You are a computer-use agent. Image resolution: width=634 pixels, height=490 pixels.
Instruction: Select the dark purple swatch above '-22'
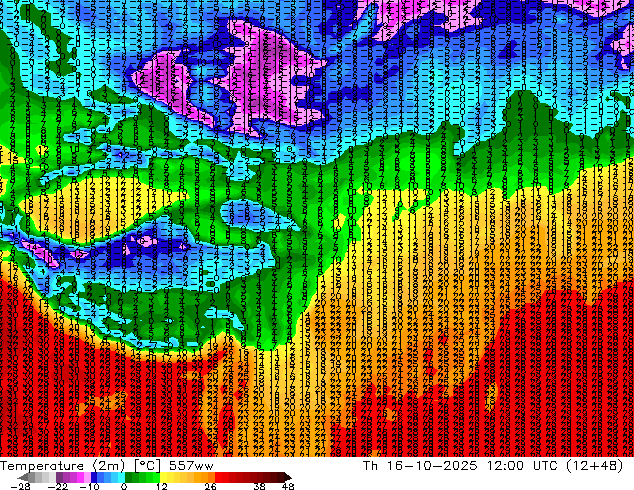pyautogui.click(x=59, y=477)
